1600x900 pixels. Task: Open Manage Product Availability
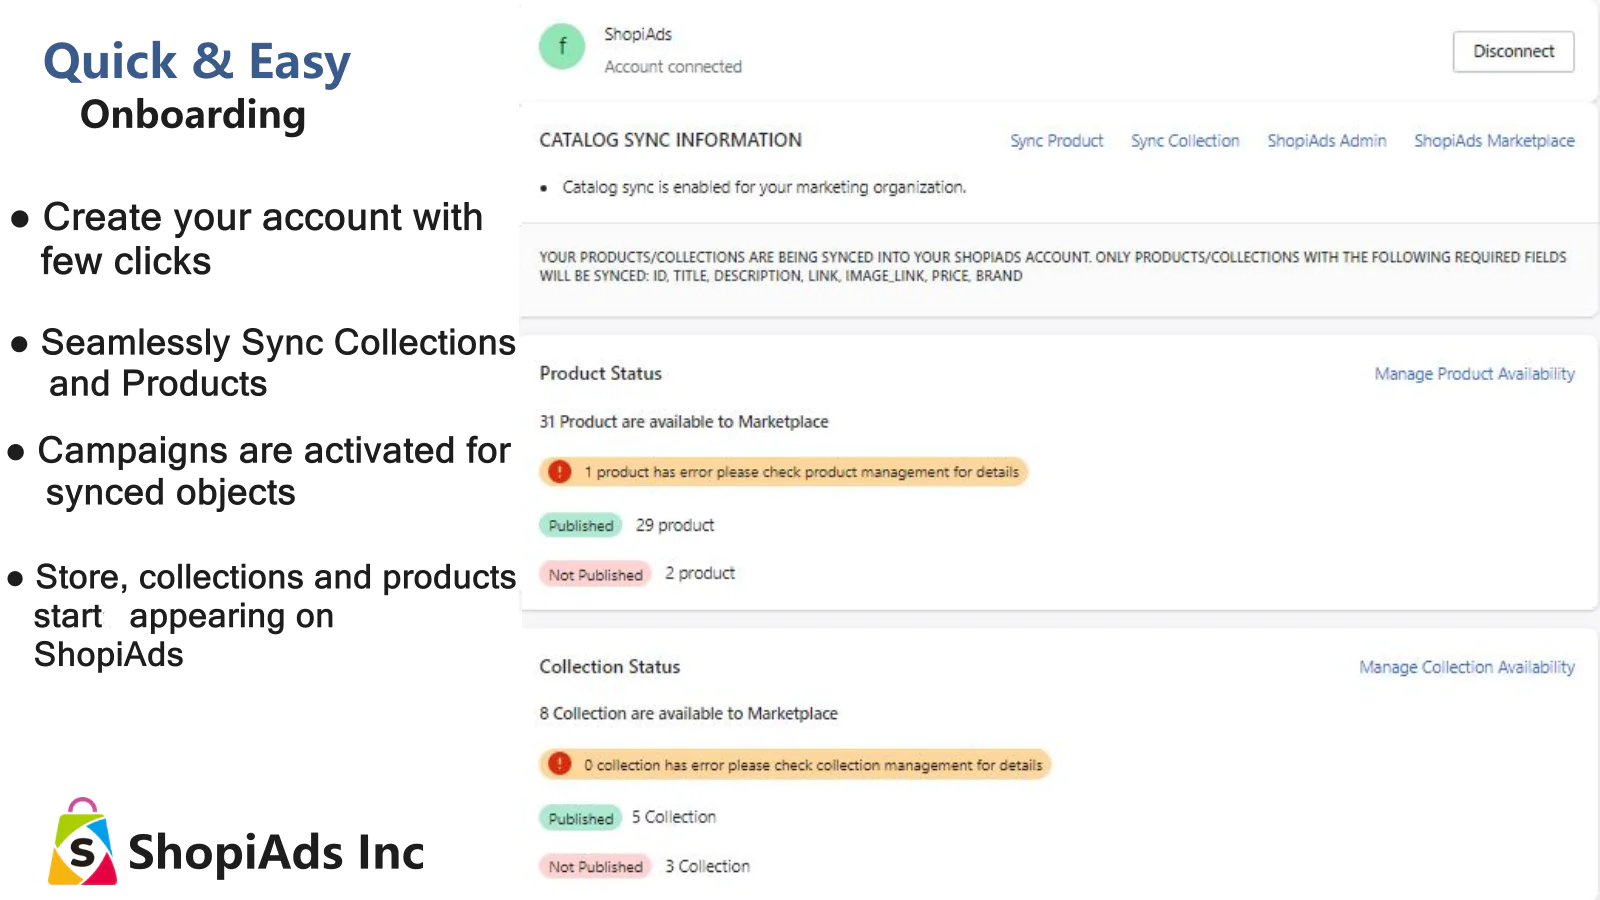tap(1474, 374)
